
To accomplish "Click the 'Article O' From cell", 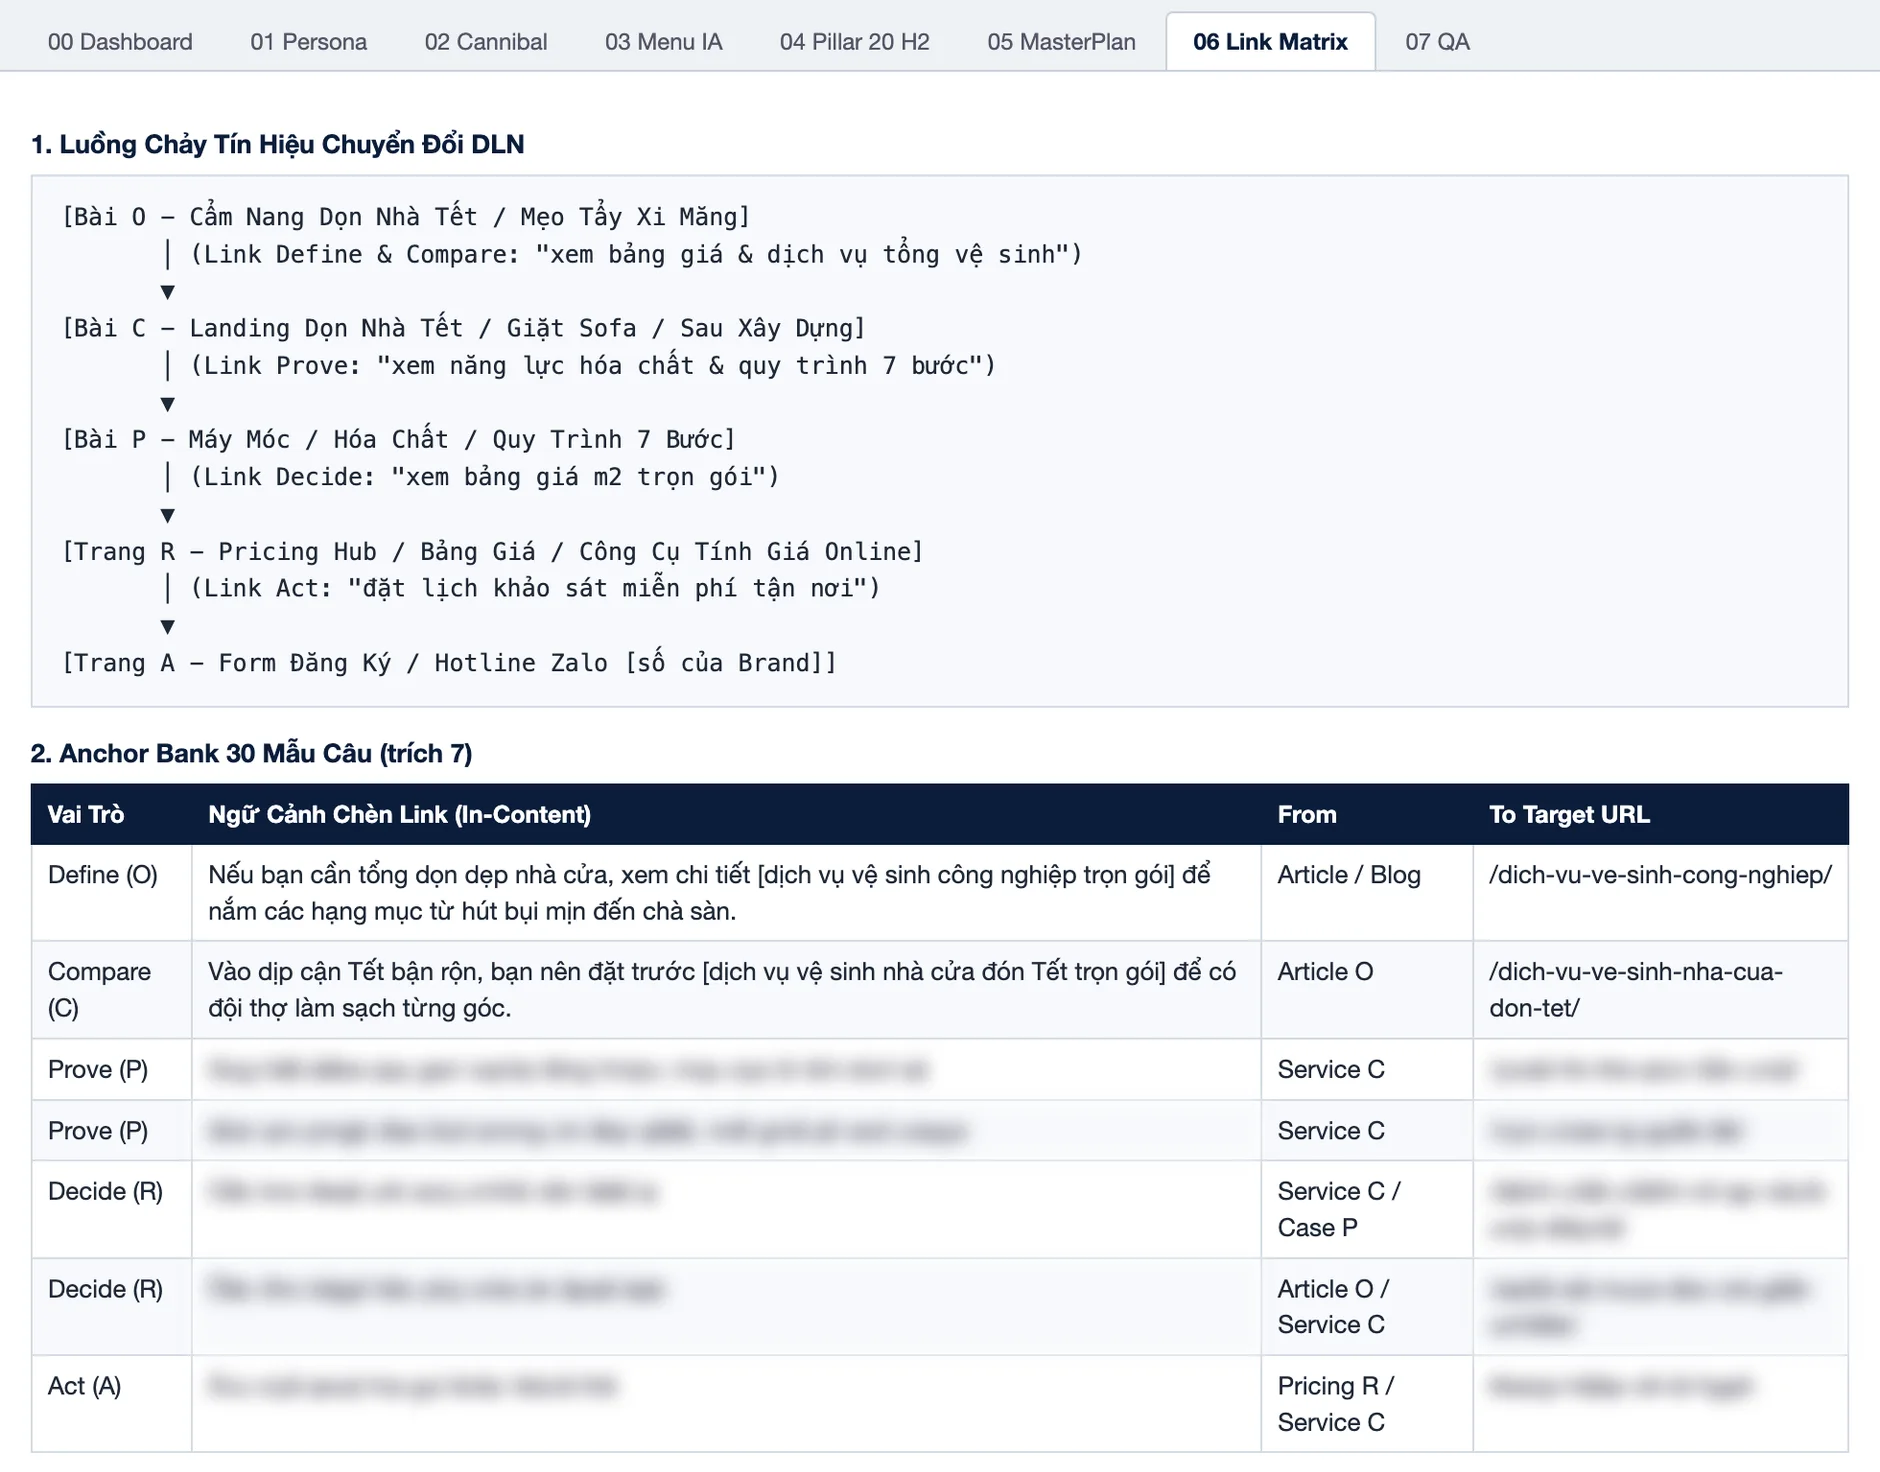I will (1366, 989).
